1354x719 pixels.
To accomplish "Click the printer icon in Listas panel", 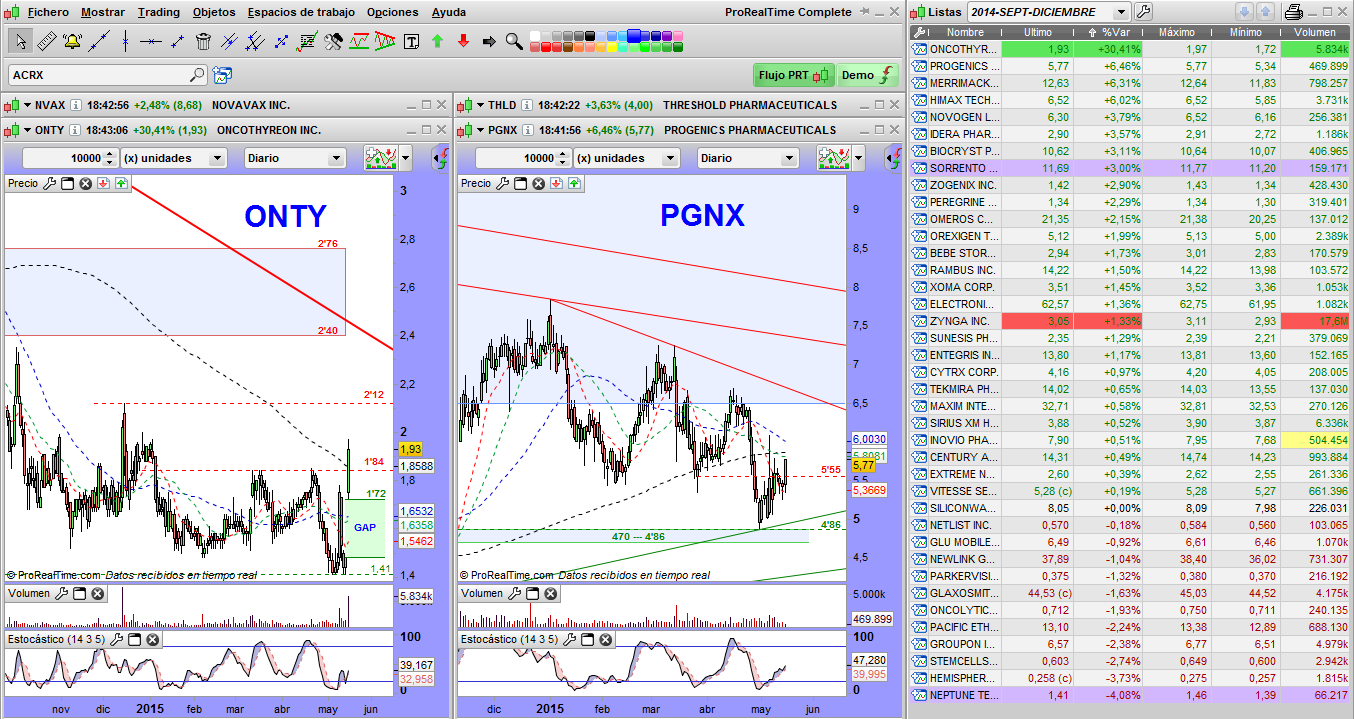I will pos(1294,12).
